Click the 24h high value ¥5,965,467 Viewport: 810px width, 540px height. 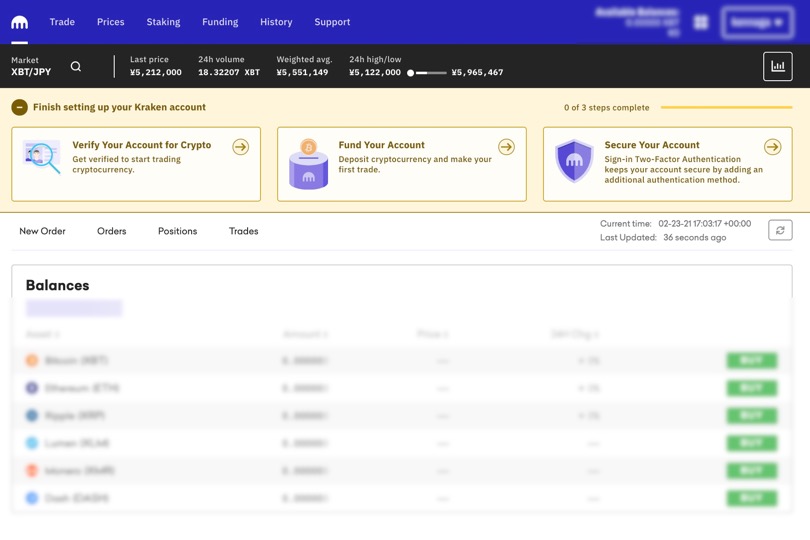point(477,72)
